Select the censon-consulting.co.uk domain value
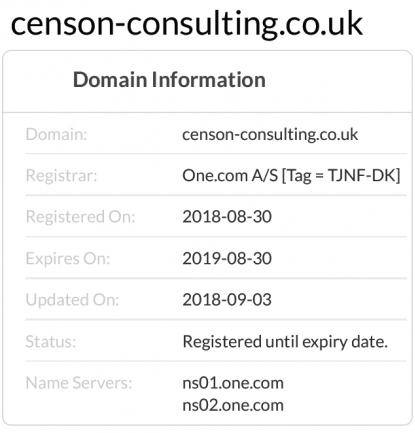Screen dimensions: 415x433 click(x=270, y=135)
